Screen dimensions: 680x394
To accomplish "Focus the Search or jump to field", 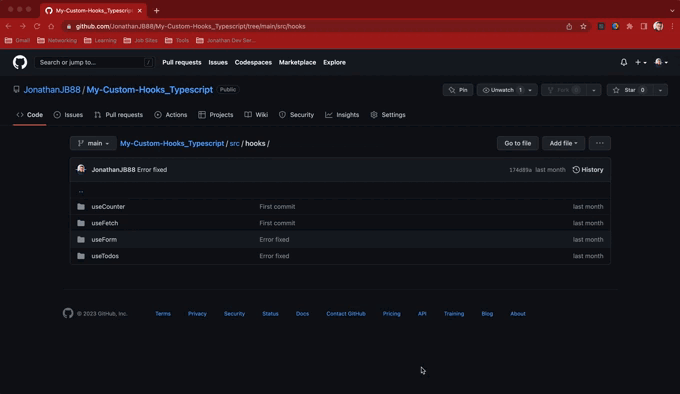I will coord(95,62).
